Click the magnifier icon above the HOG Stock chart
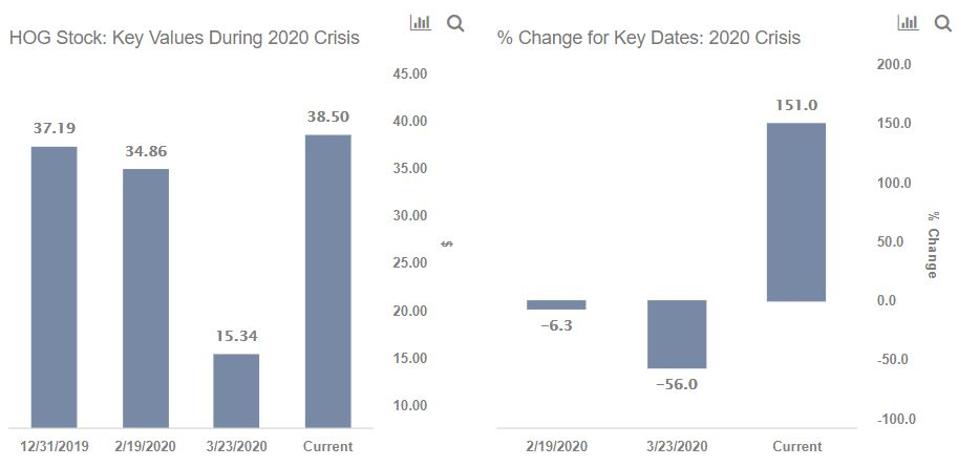Image resolution: width=958 pixels, height=467 pixels. point(455,22)
